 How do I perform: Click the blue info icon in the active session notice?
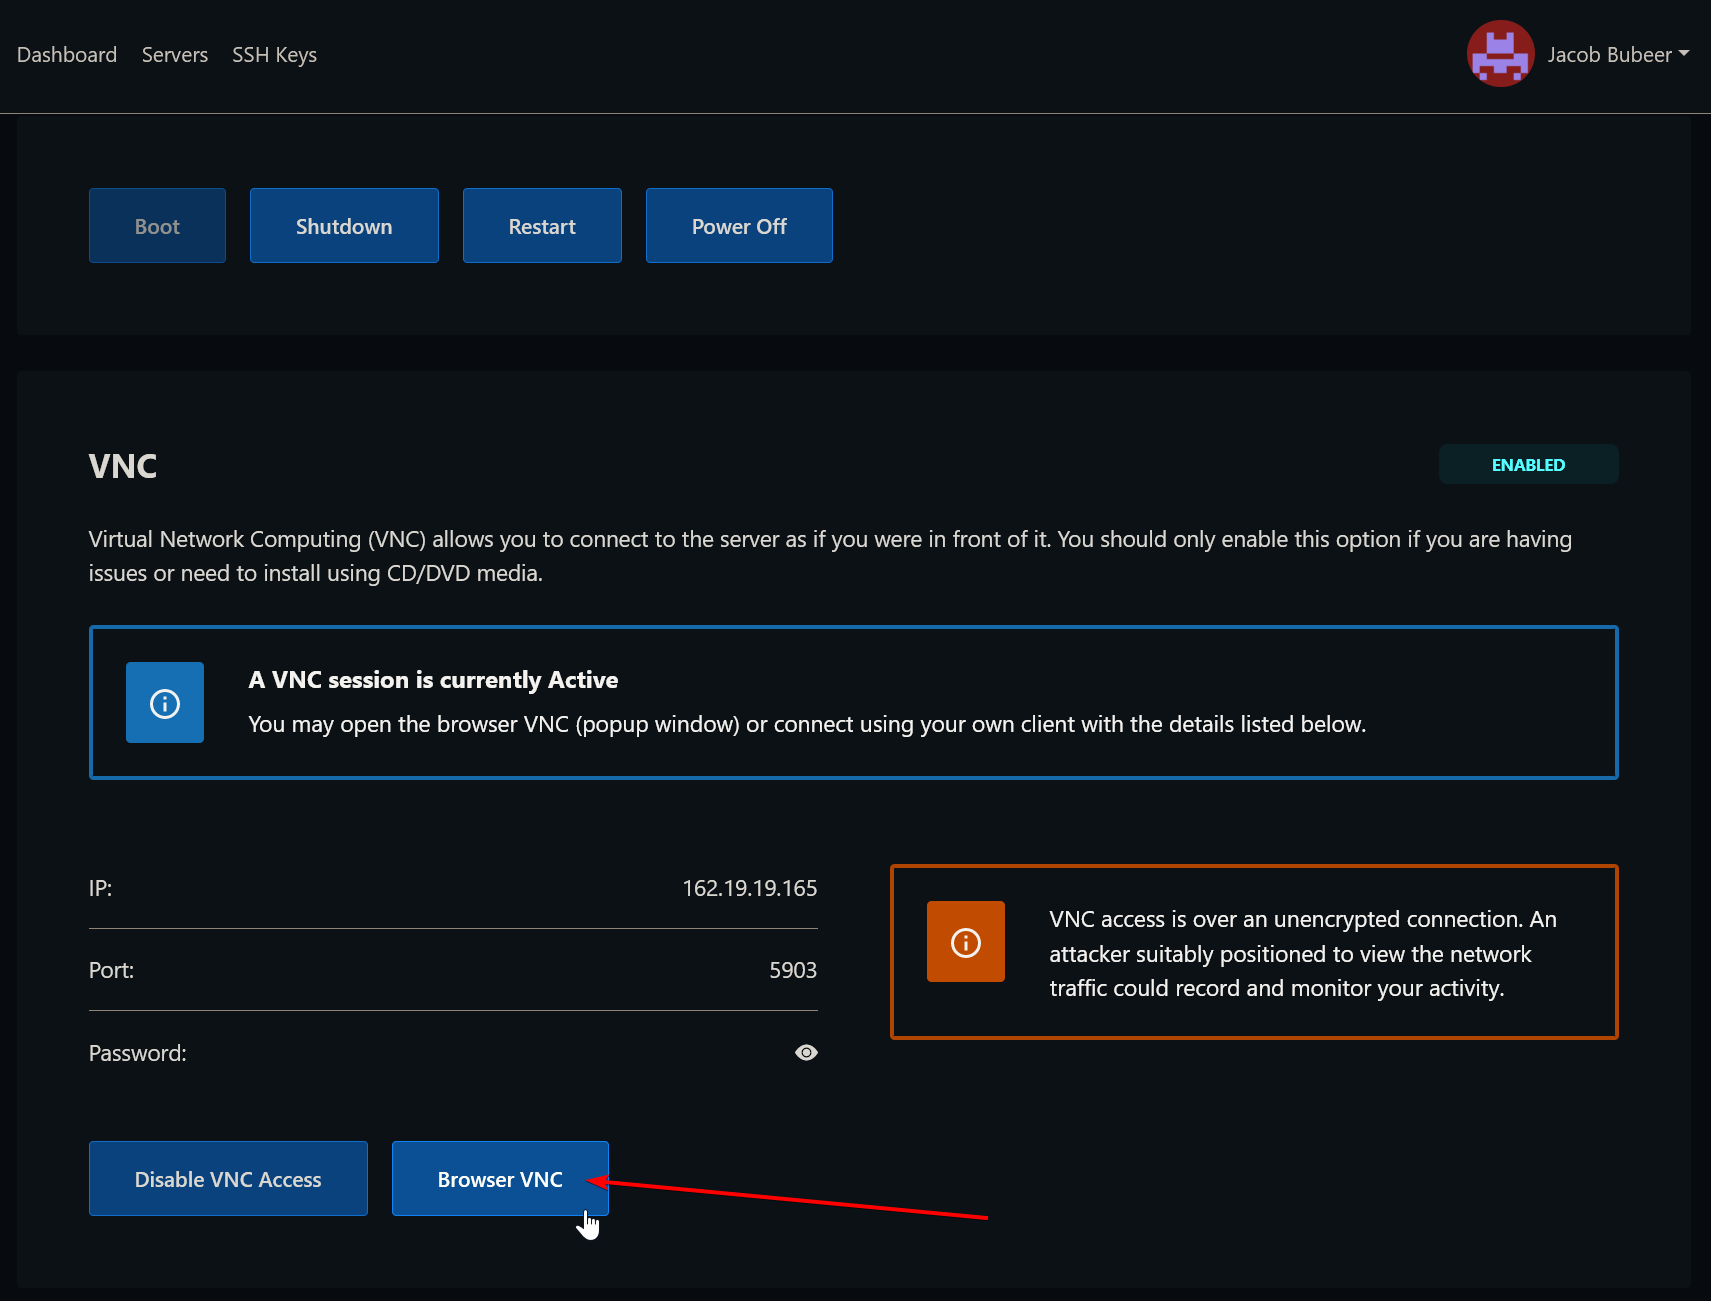point(165,703)
